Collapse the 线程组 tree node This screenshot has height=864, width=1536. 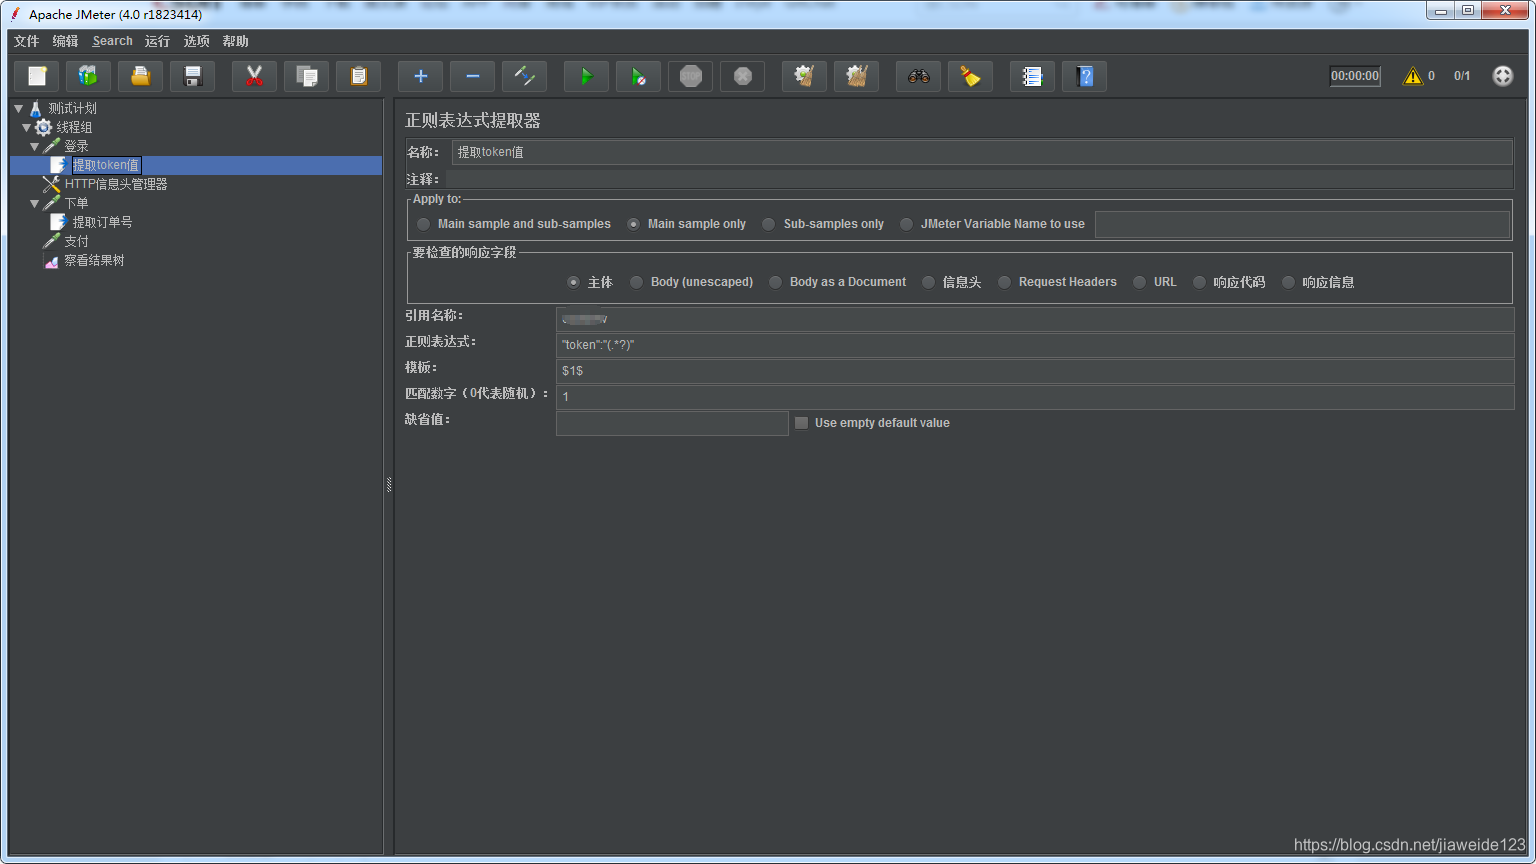coord(27,127)
